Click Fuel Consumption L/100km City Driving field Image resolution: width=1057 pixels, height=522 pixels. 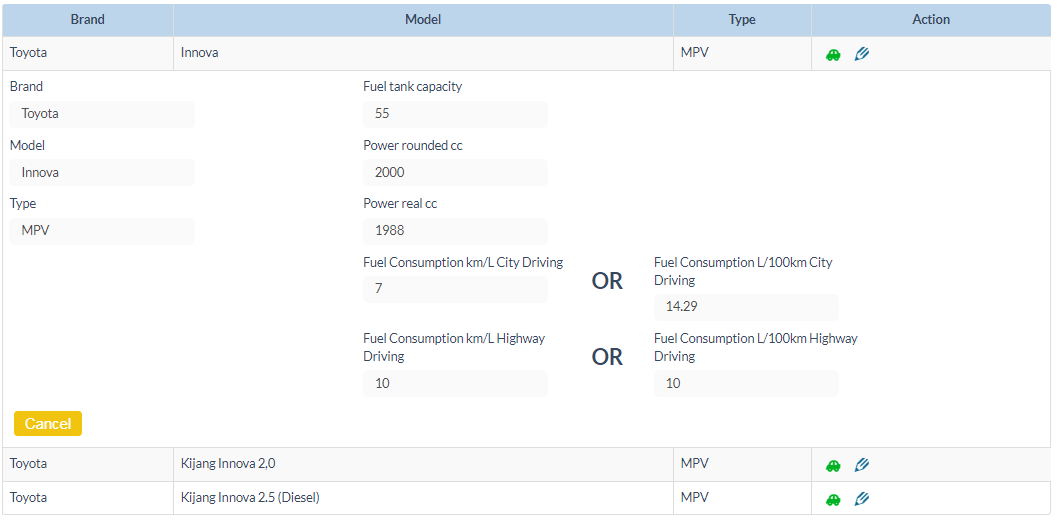click(746, 307)
